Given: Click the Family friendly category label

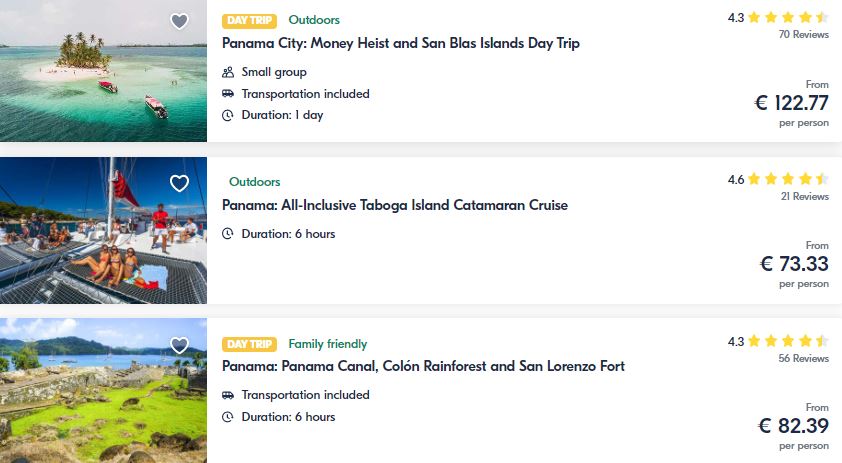Looking at the screenshot, I should [328, 344].
